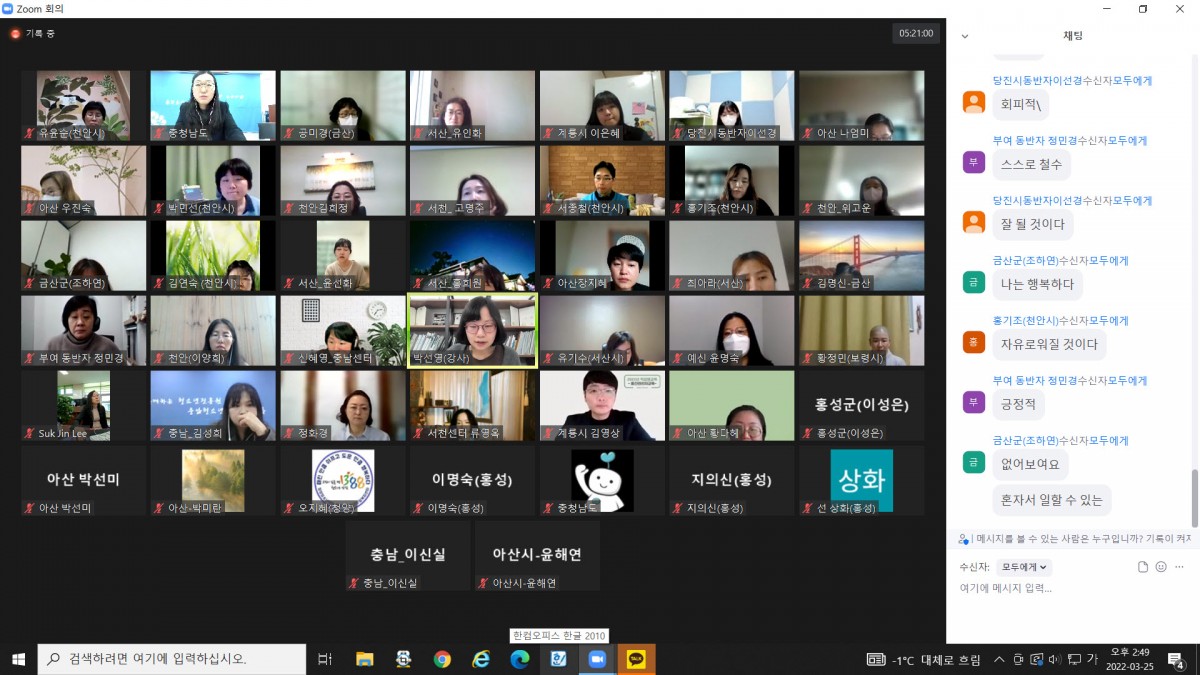The height and width of the screenshot is (675, 1200).
Task: Click the red recording indicator icon
Action: click(x=15, y=34)
